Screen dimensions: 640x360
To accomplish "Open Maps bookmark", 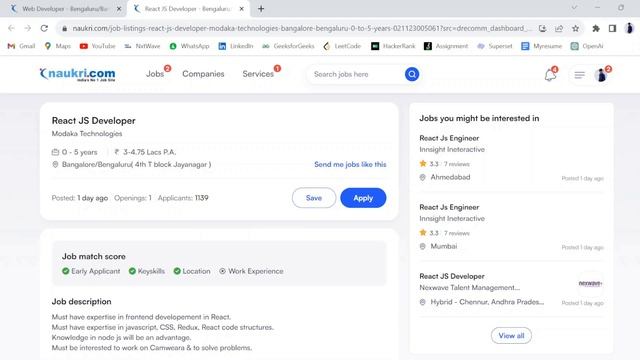I will point(58,46).
